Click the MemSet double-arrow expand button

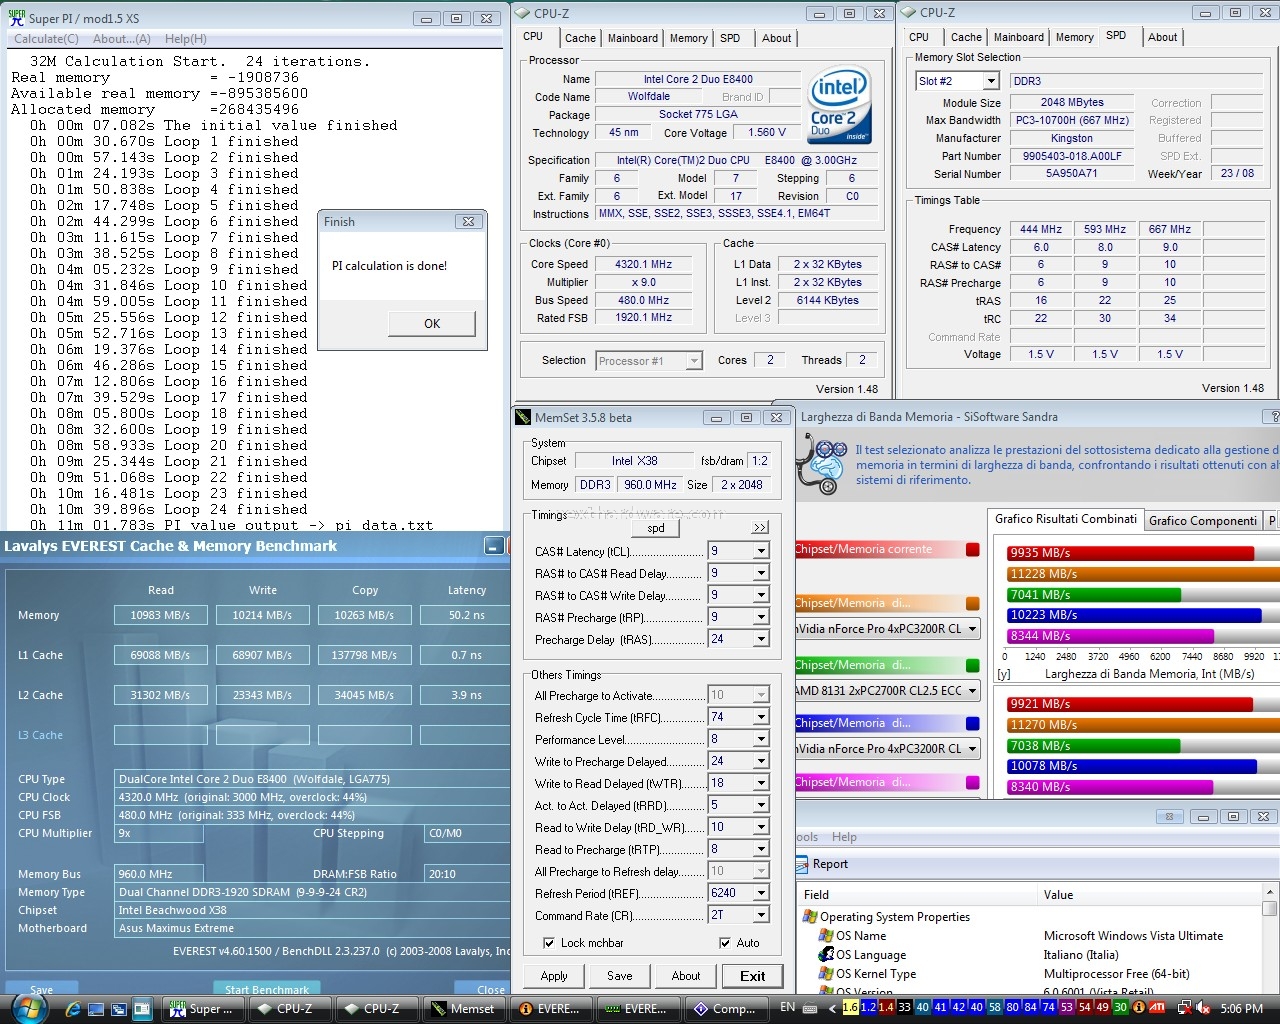[760, 527]
